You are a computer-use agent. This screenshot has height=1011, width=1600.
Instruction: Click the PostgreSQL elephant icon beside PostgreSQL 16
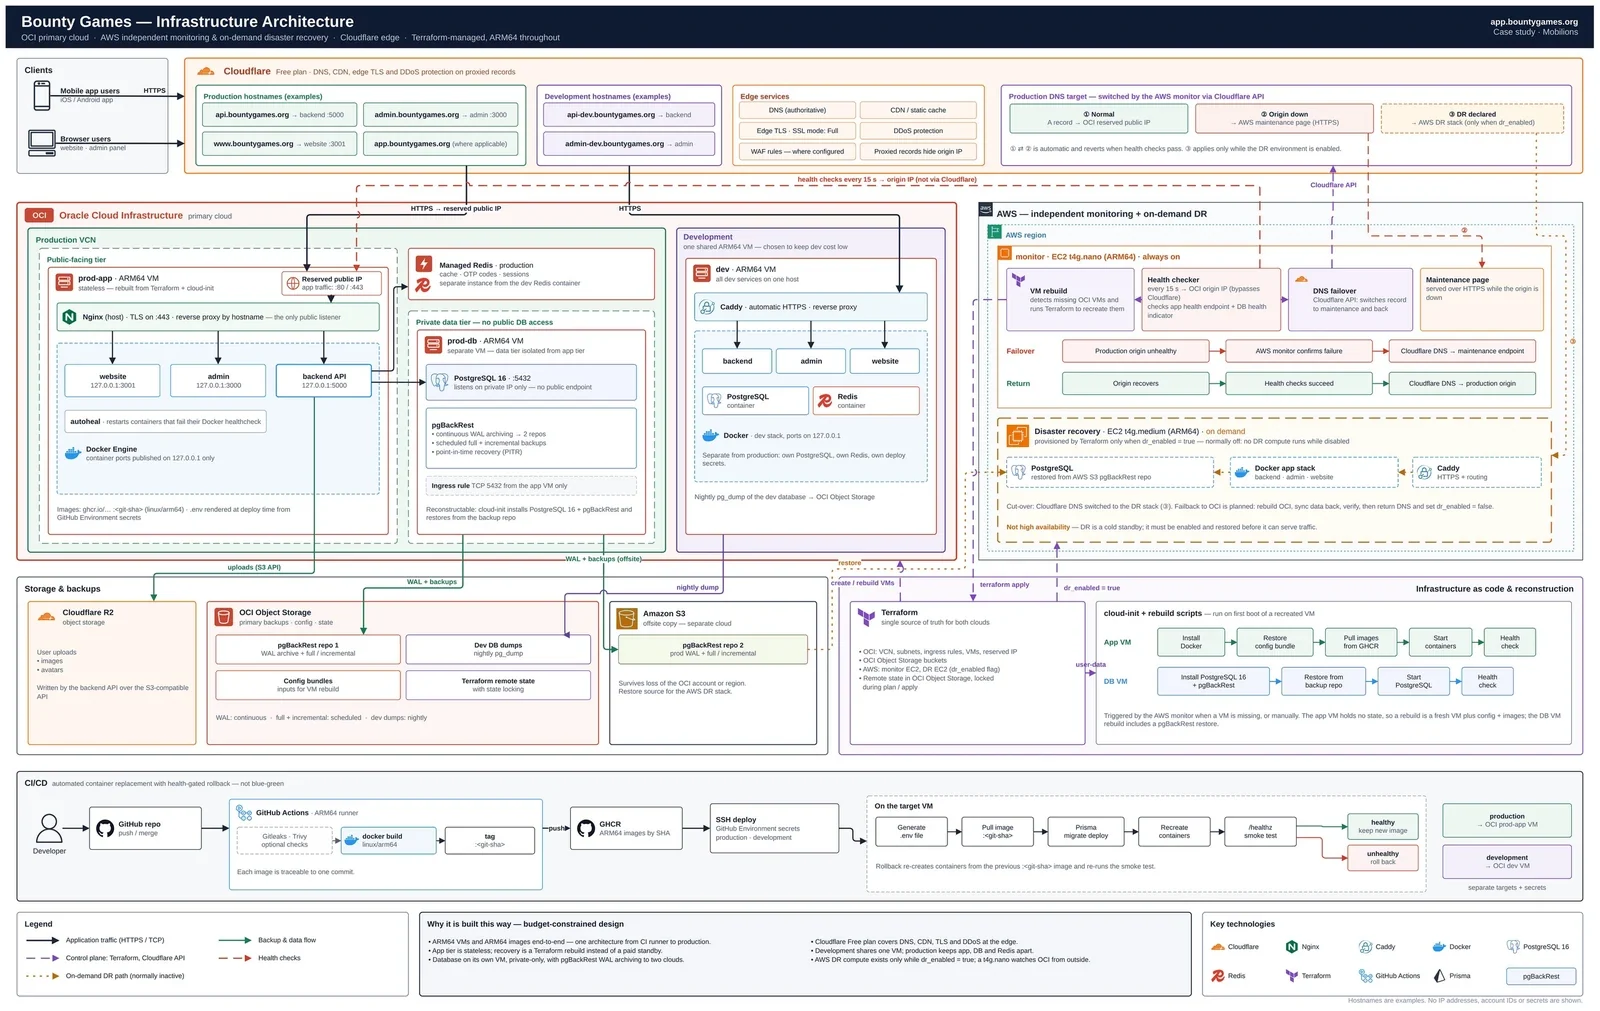tap(440, 382)
